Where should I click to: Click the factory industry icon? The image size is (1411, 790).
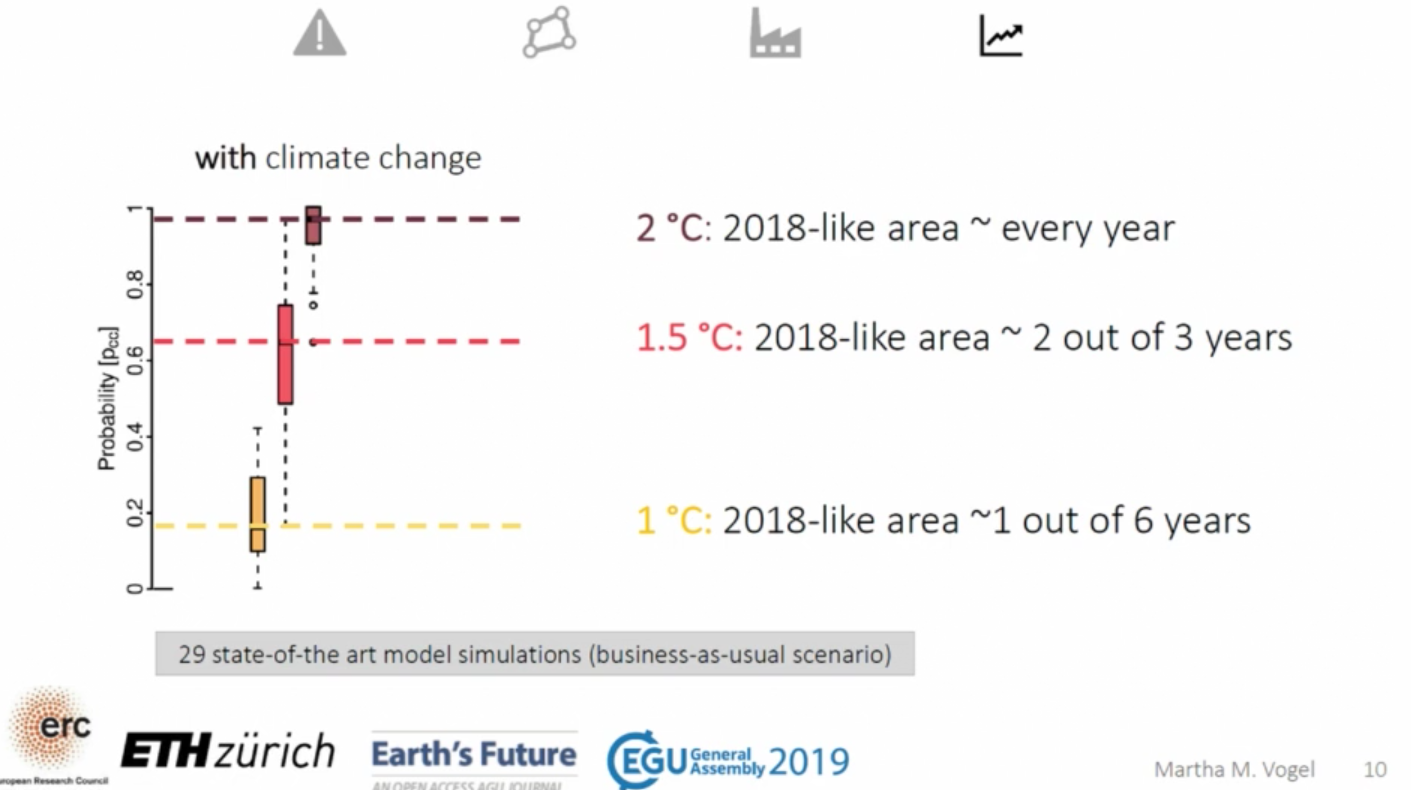[x=775, y=34]
